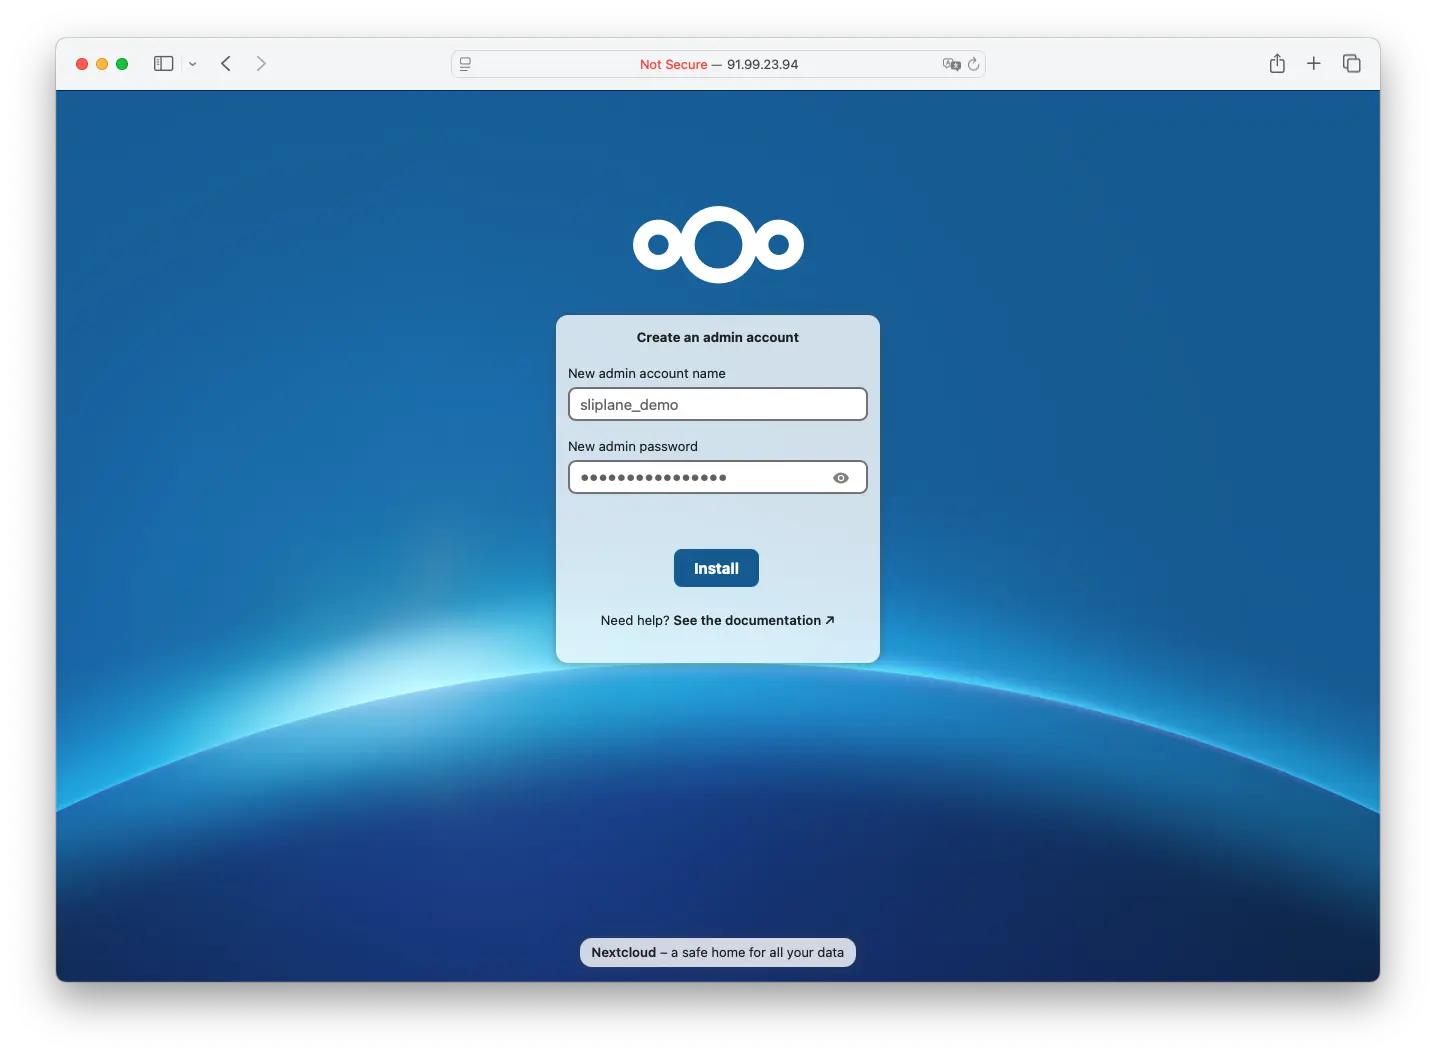
Task: Open the See the documentation link
Action: click(746, 620)
